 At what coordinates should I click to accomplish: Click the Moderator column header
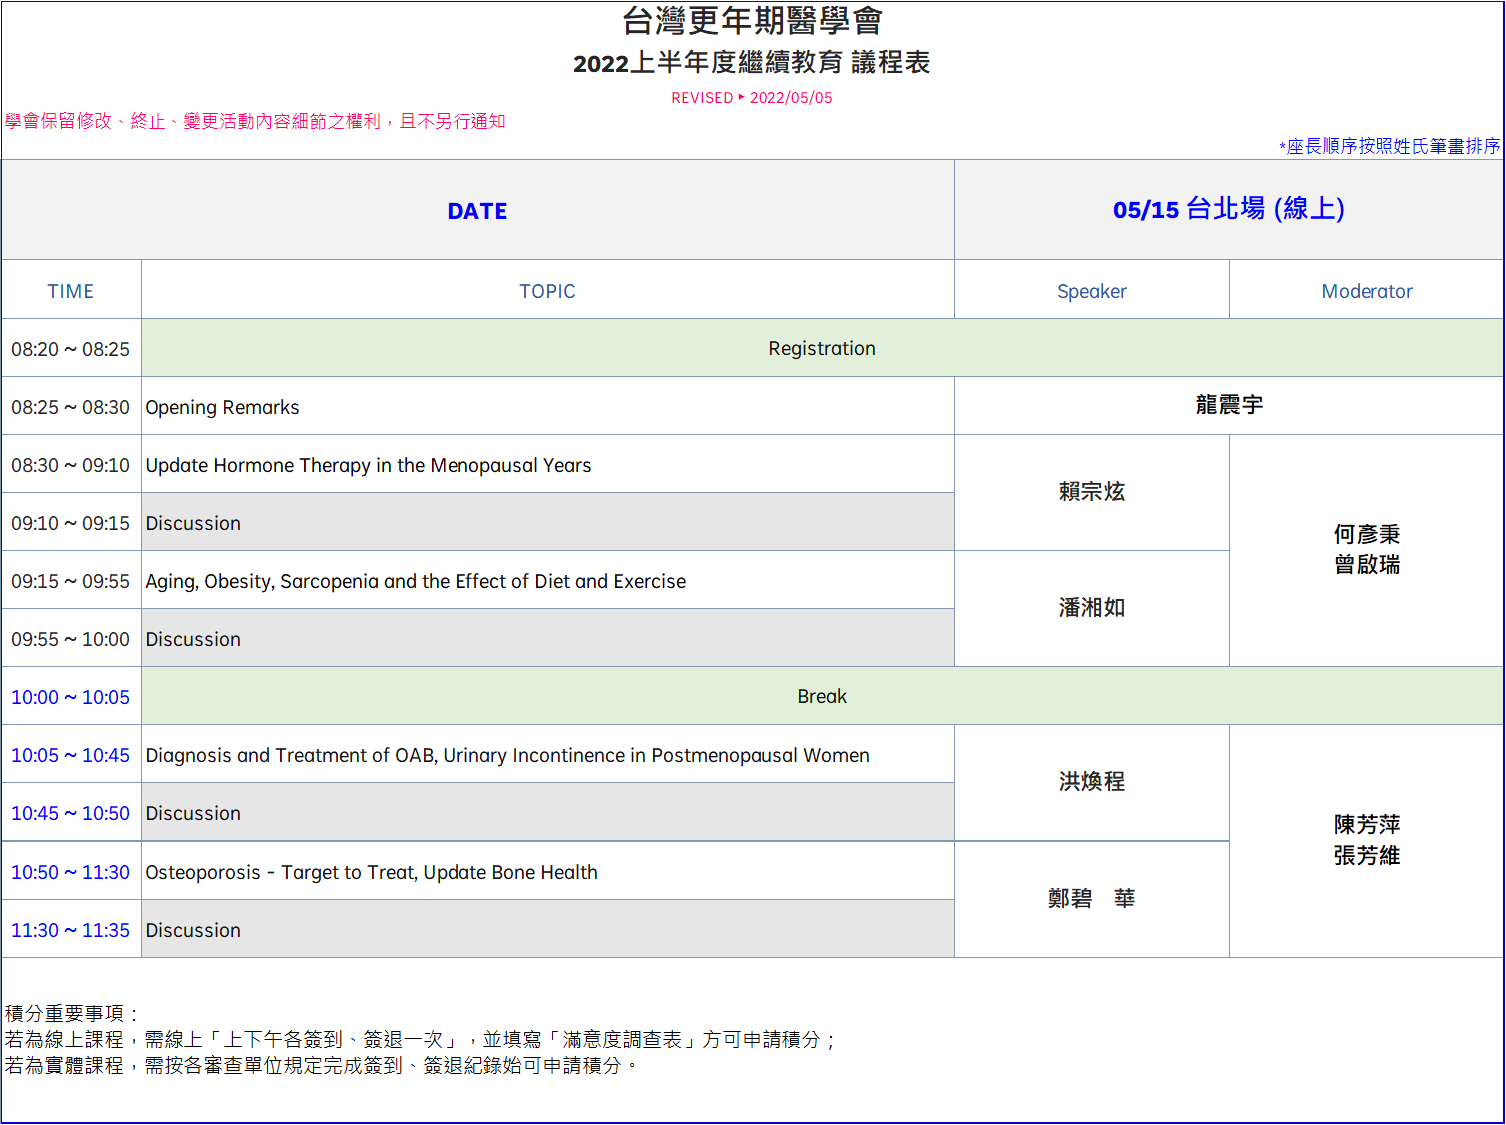click(1366, 291)
